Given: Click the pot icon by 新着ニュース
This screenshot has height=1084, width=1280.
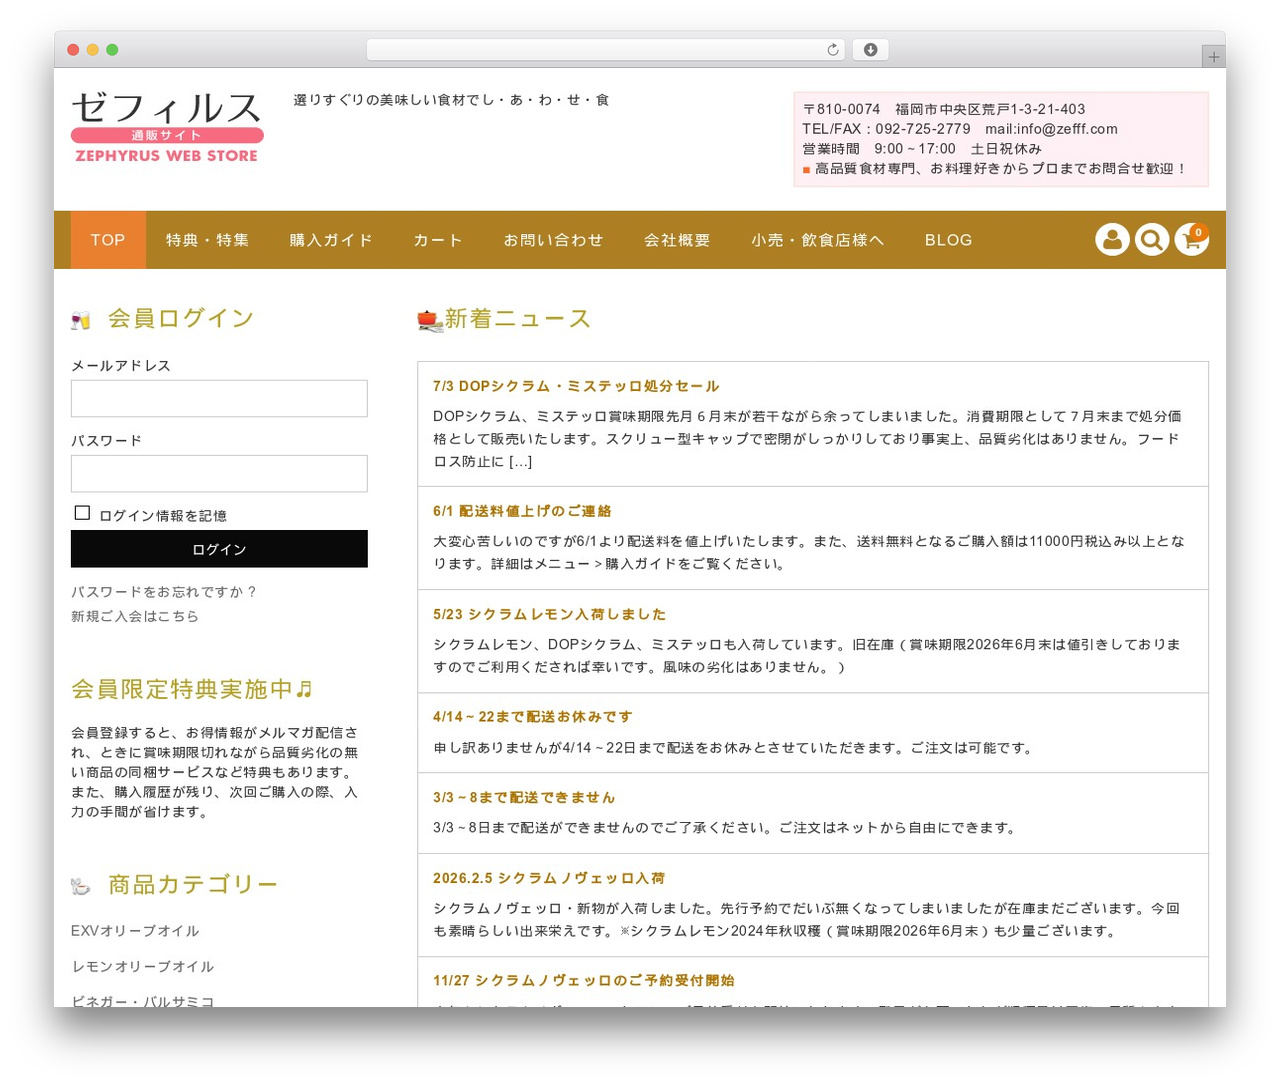Looking at the screenshot, I should [x=430, y=320].
